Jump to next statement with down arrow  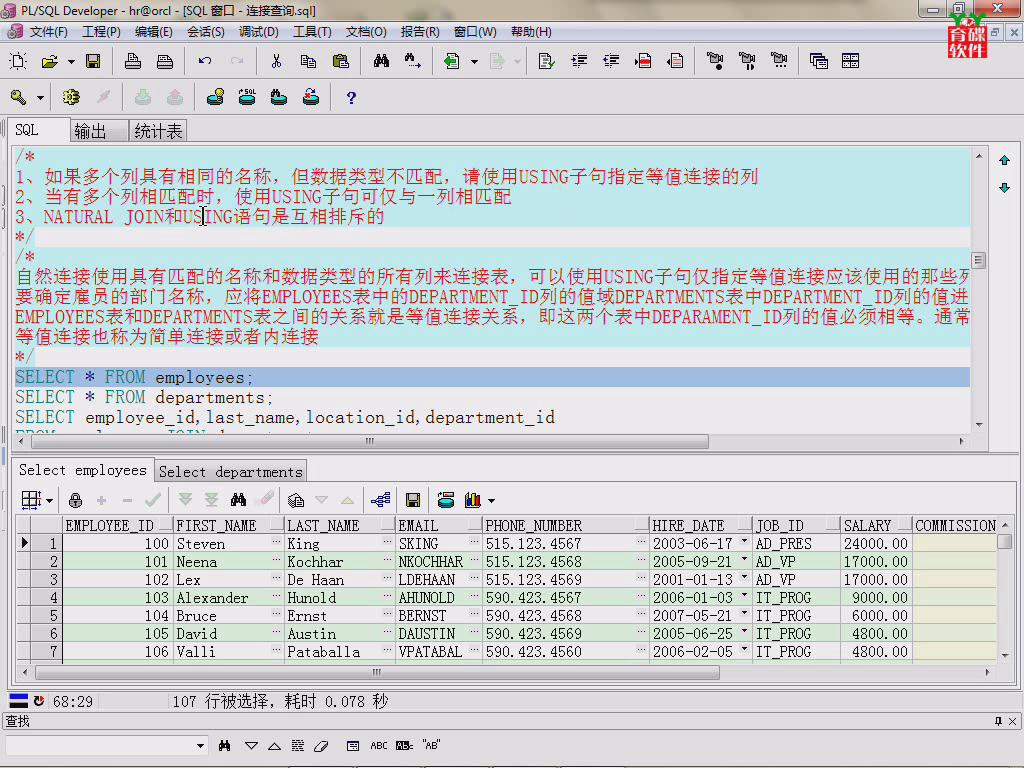pyautogui.click(x=1004, y=188)
